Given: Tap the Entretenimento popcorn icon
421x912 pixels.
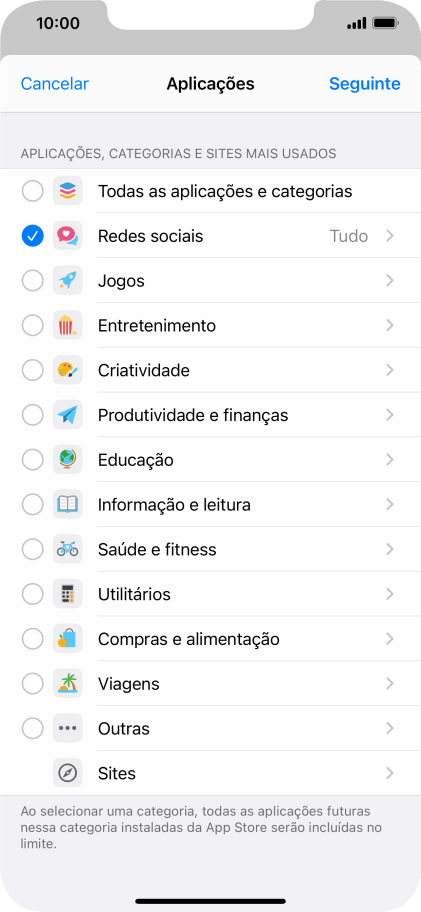Looking at the screenshot, I should (67, 326).
